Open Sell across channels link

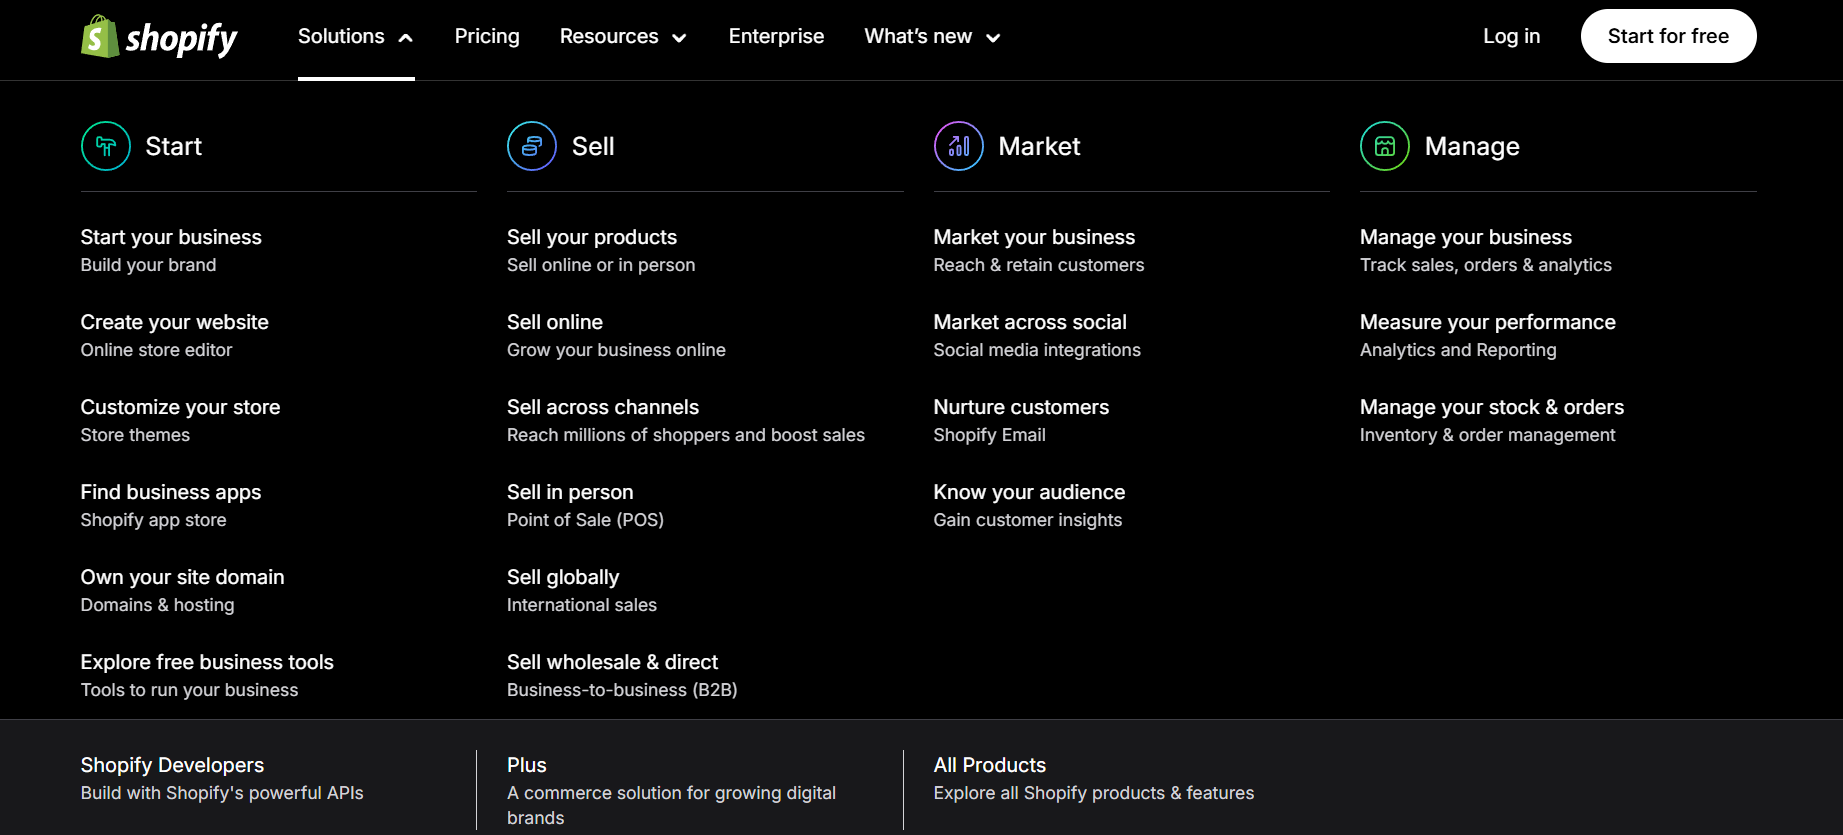(603, 407)
